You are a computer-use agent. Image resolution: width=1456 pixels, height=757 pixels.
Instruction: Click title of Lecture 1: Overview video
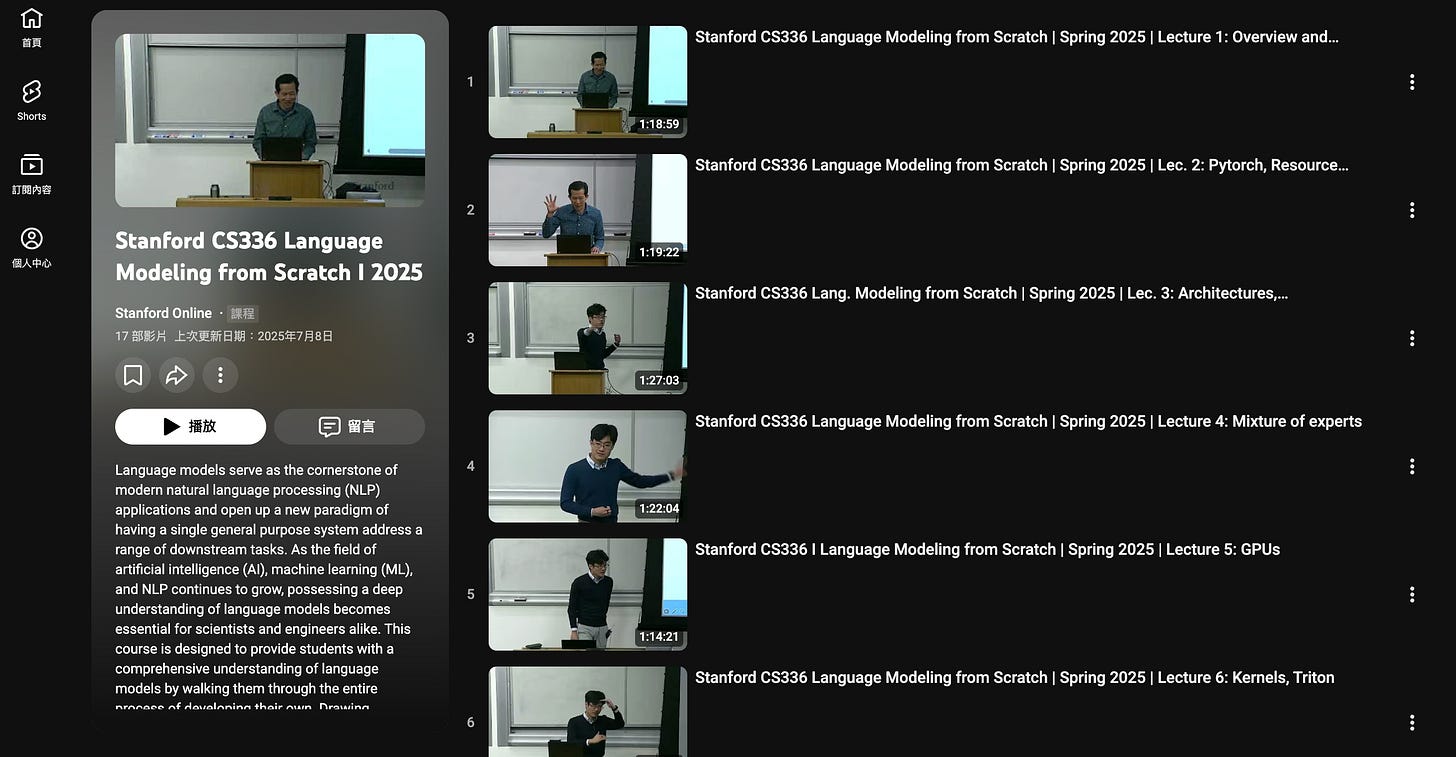pyautogui.click(x=1017, y=37)
